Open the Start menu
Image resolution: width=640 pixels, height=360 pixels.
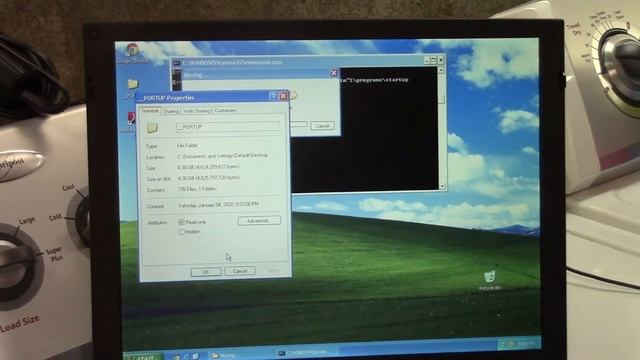[x=143, y=356]
